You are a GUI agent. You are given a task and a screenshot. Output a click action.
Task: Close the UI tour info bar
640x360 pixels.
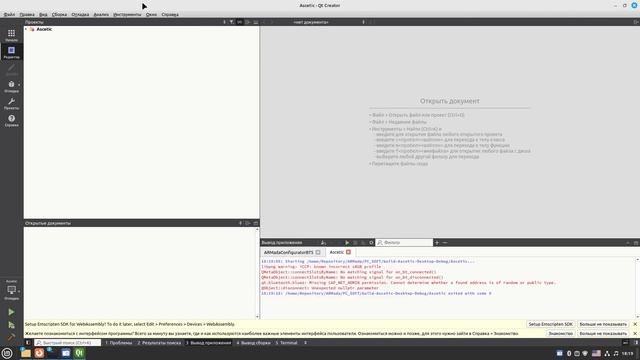(635, 333)
